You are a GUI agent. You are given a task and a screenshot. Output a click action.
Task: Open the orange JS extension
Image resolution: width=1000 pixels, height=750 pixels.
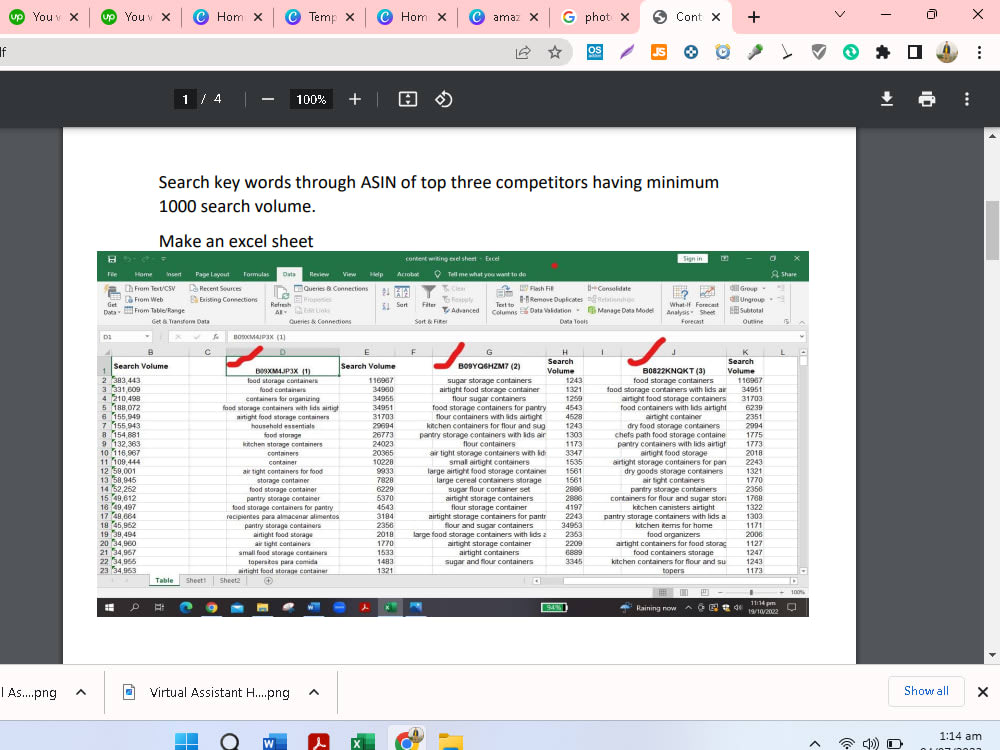[x=659, y=52]
